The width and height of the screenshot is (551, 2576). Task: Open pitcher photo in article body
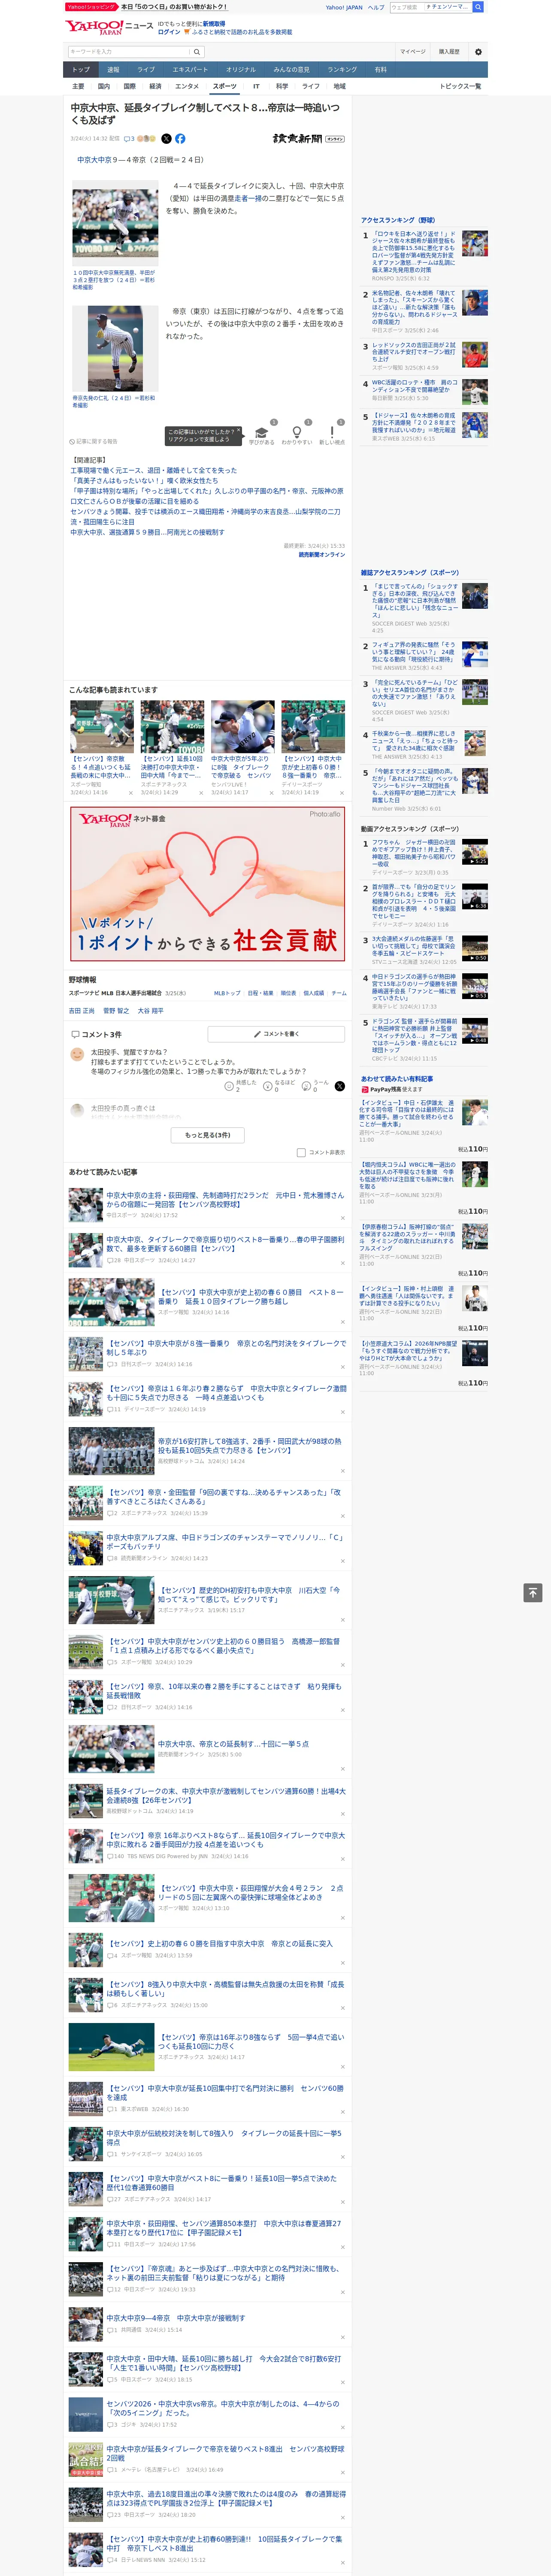pyautogui.click(x=115, y=349)
